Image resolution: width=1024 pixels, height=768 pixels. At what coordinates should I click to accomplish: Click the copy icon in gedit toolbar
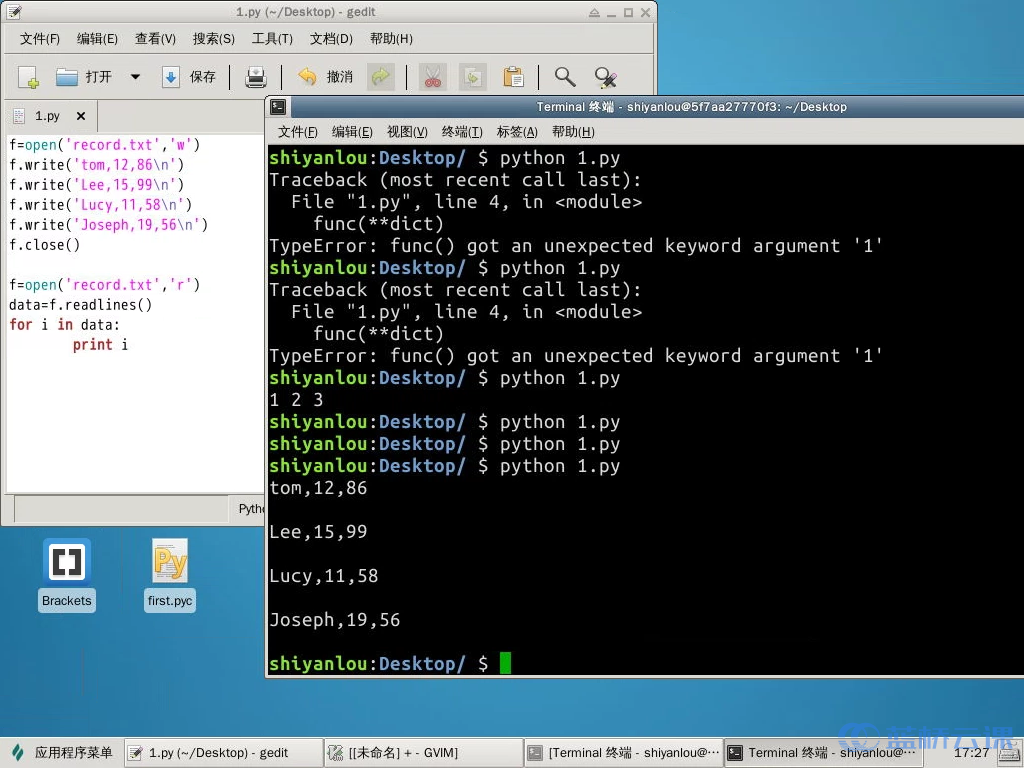click(473, 77)
